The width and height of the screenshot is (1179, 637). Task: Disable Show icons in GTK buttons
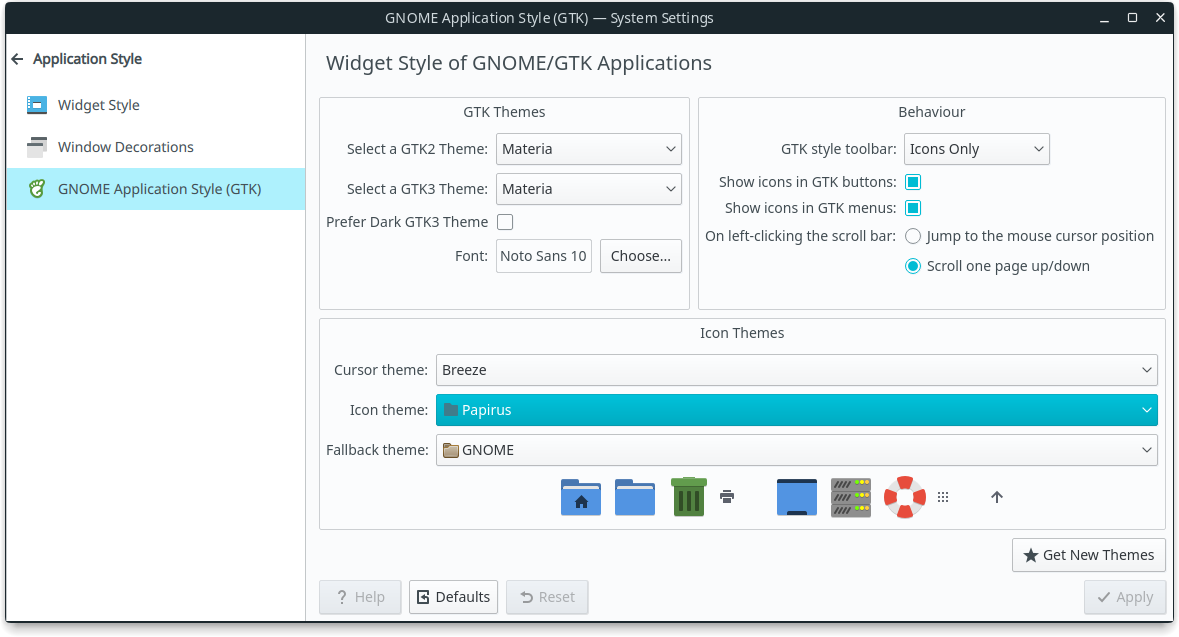[912, 182]
